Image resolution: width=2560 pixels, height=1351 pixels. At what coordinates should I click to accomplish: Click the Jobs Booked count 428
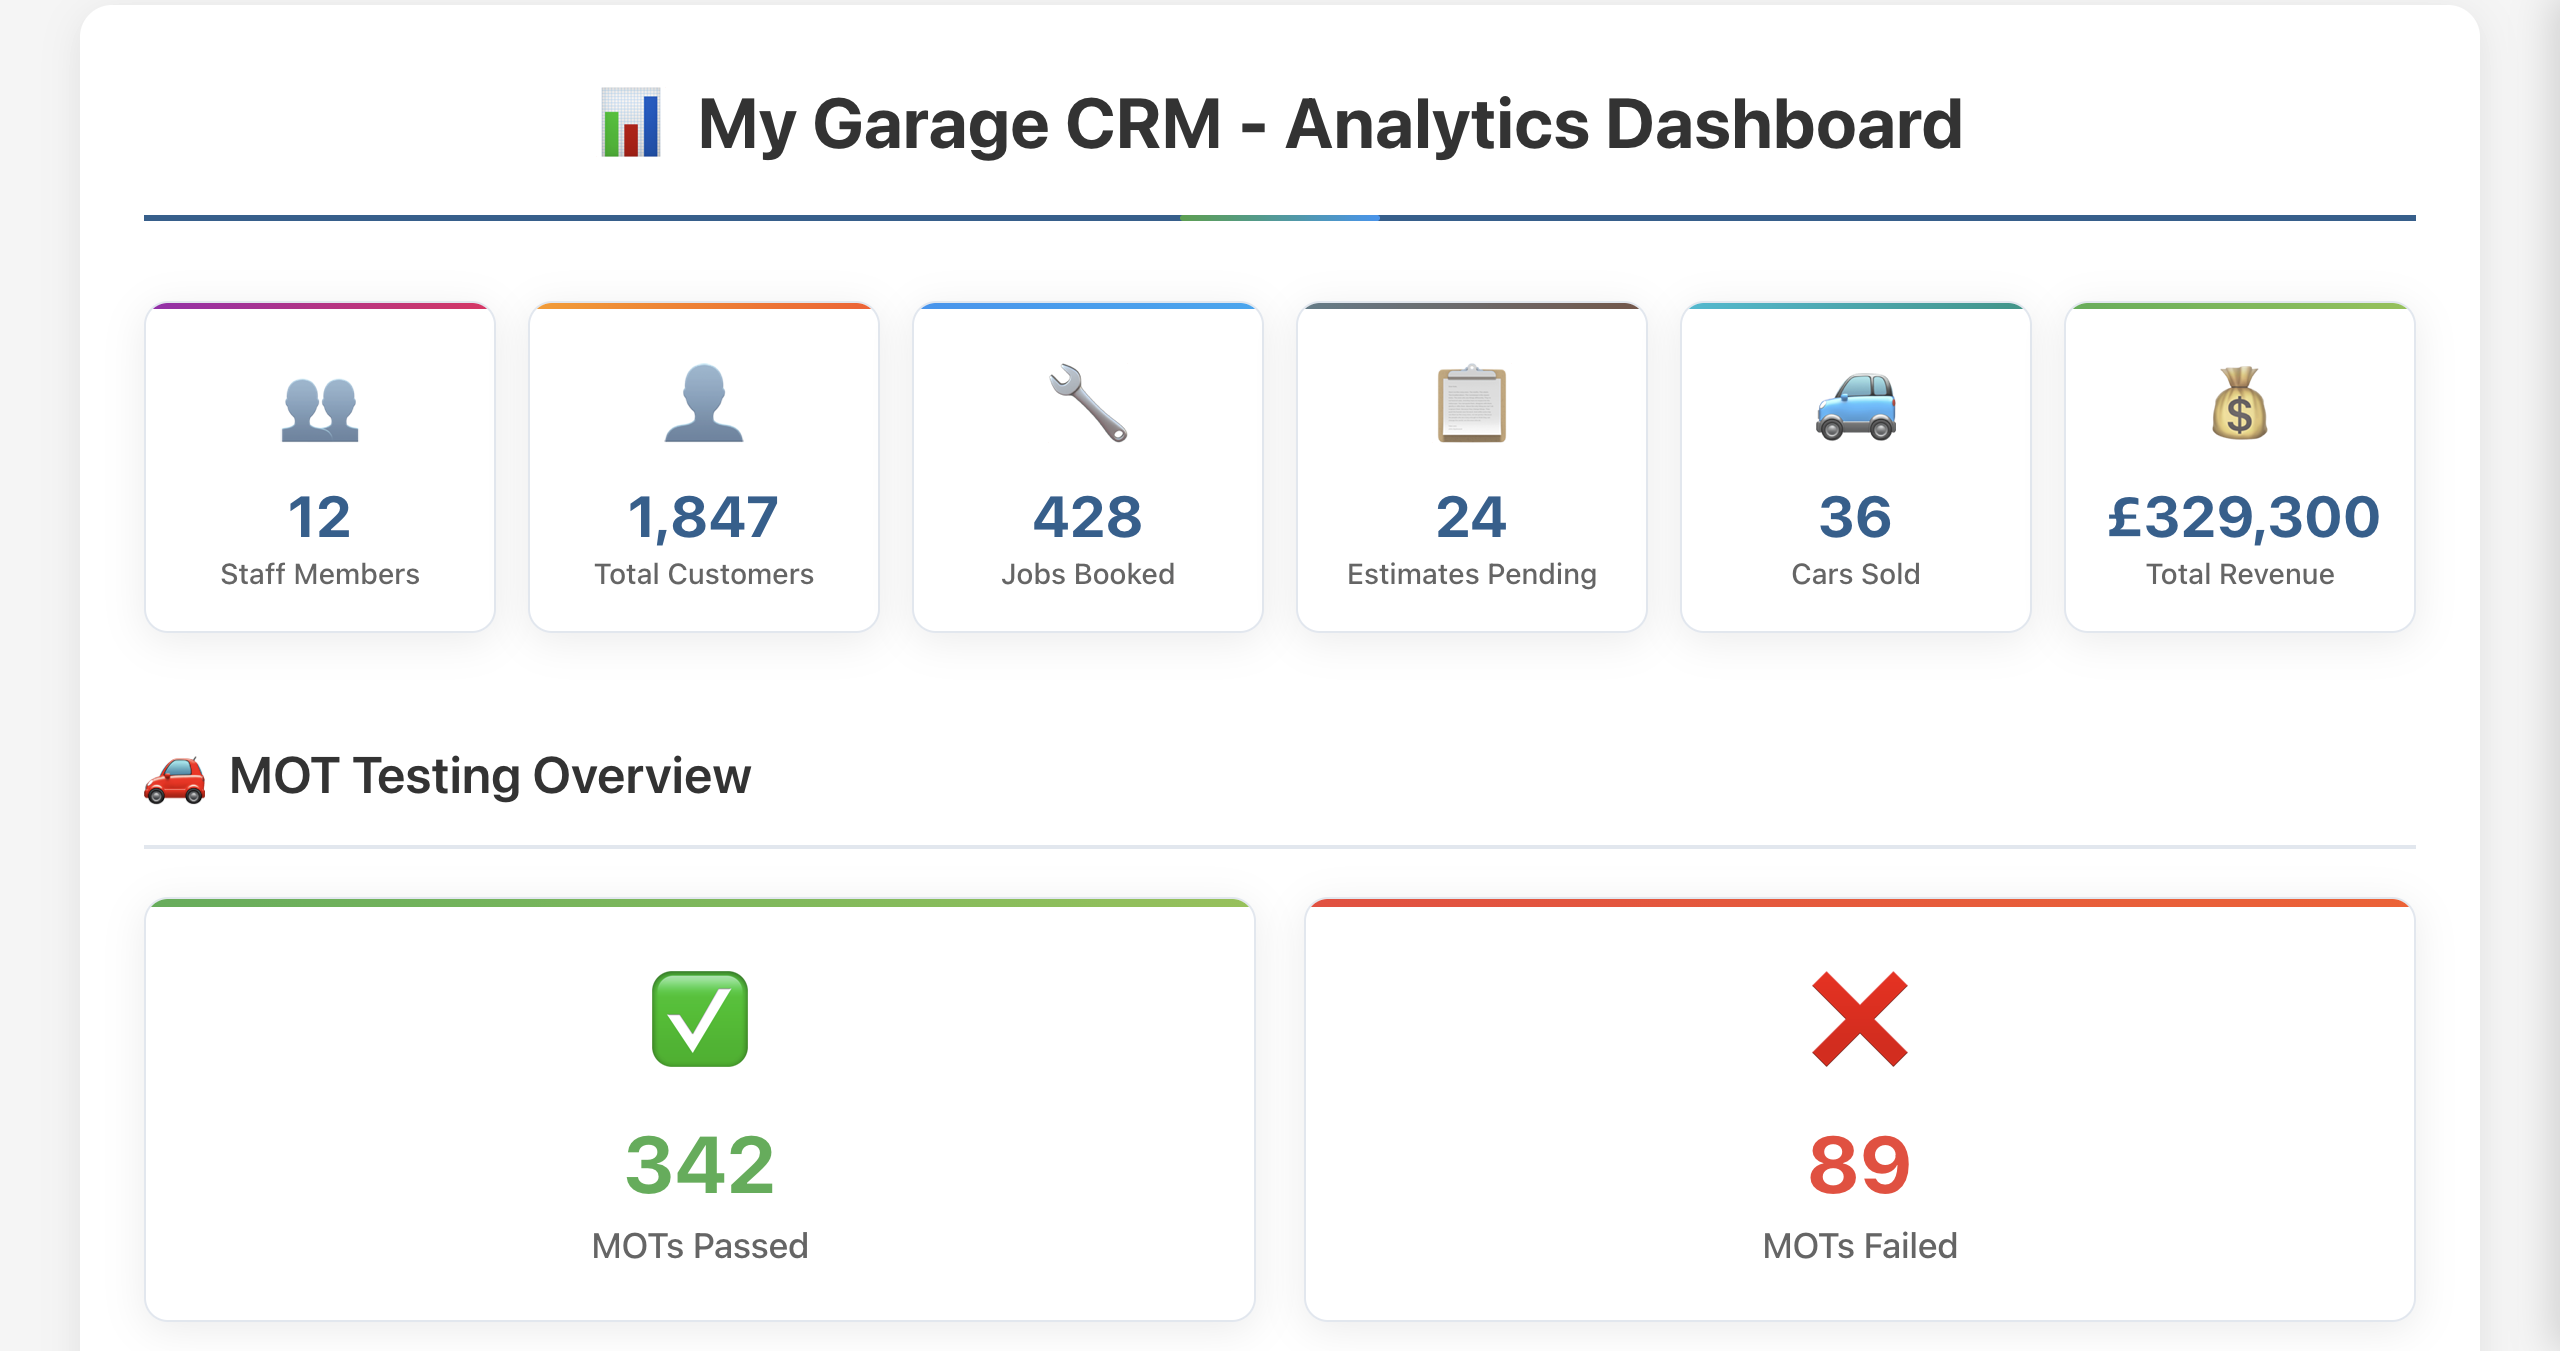[x=1086, y=516]
